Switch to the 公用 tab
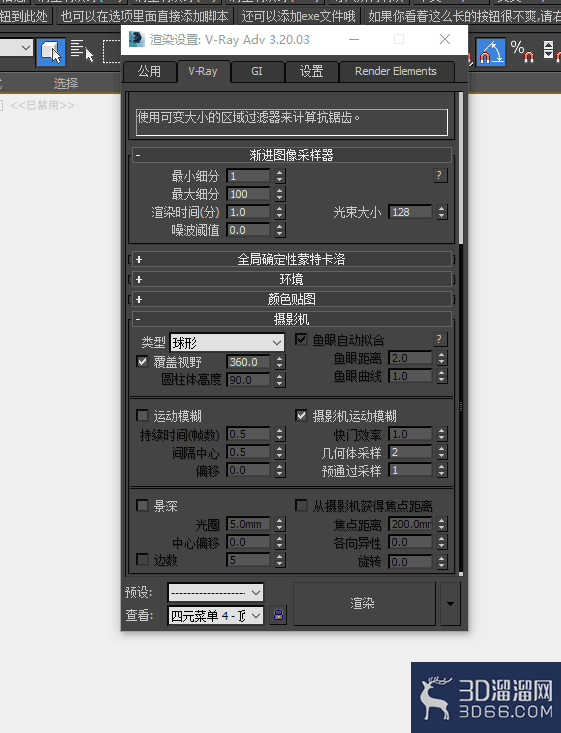 click(x=149, y=72)
